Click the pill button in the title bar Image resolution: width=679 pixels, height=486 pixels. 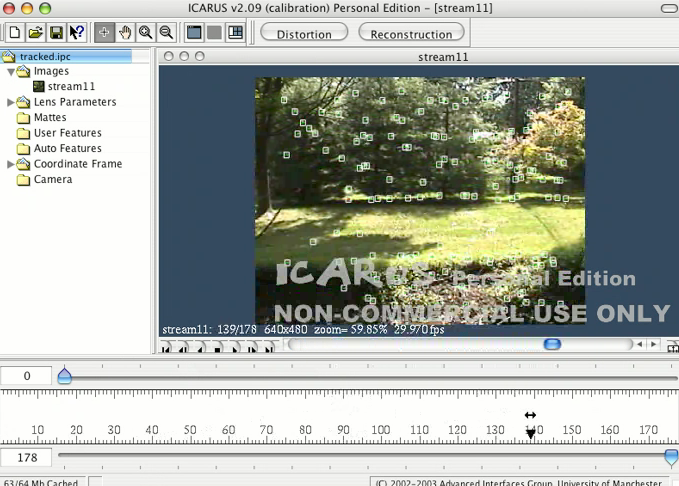[x=669, y=8]
